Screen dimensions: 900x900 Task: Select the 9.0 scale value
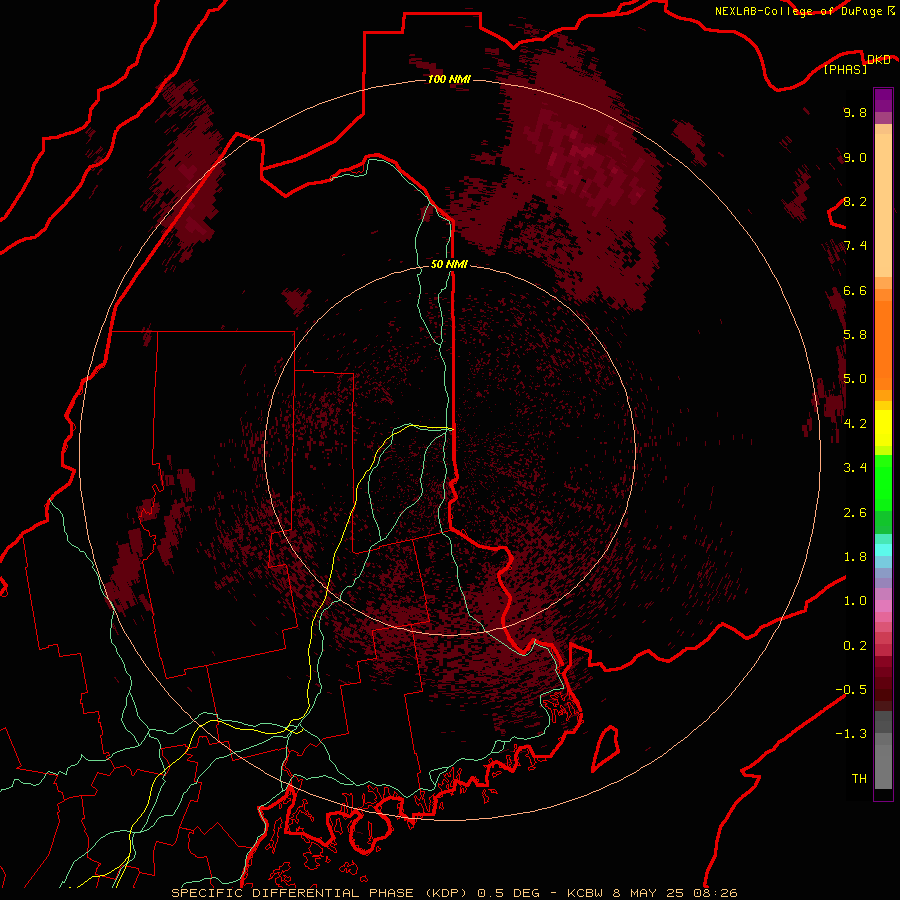tap(855, 157)
